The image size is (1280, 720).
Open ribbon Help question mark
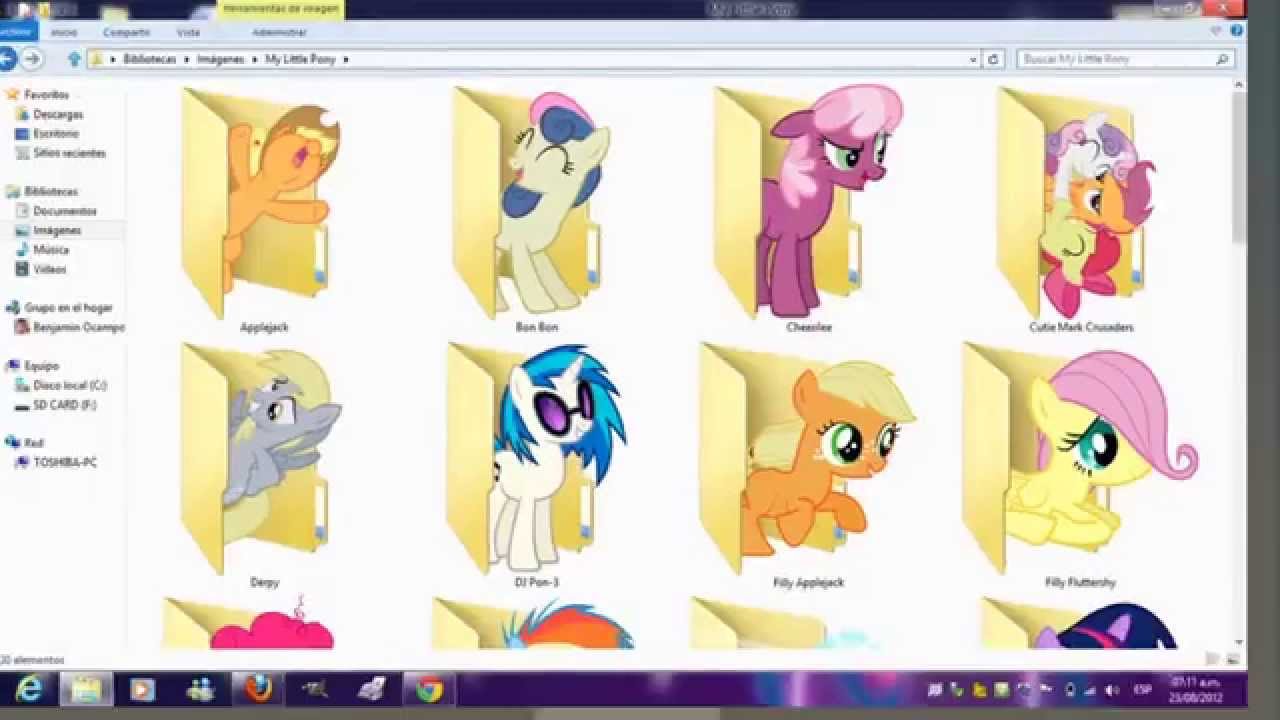[x=1238, y=32]
